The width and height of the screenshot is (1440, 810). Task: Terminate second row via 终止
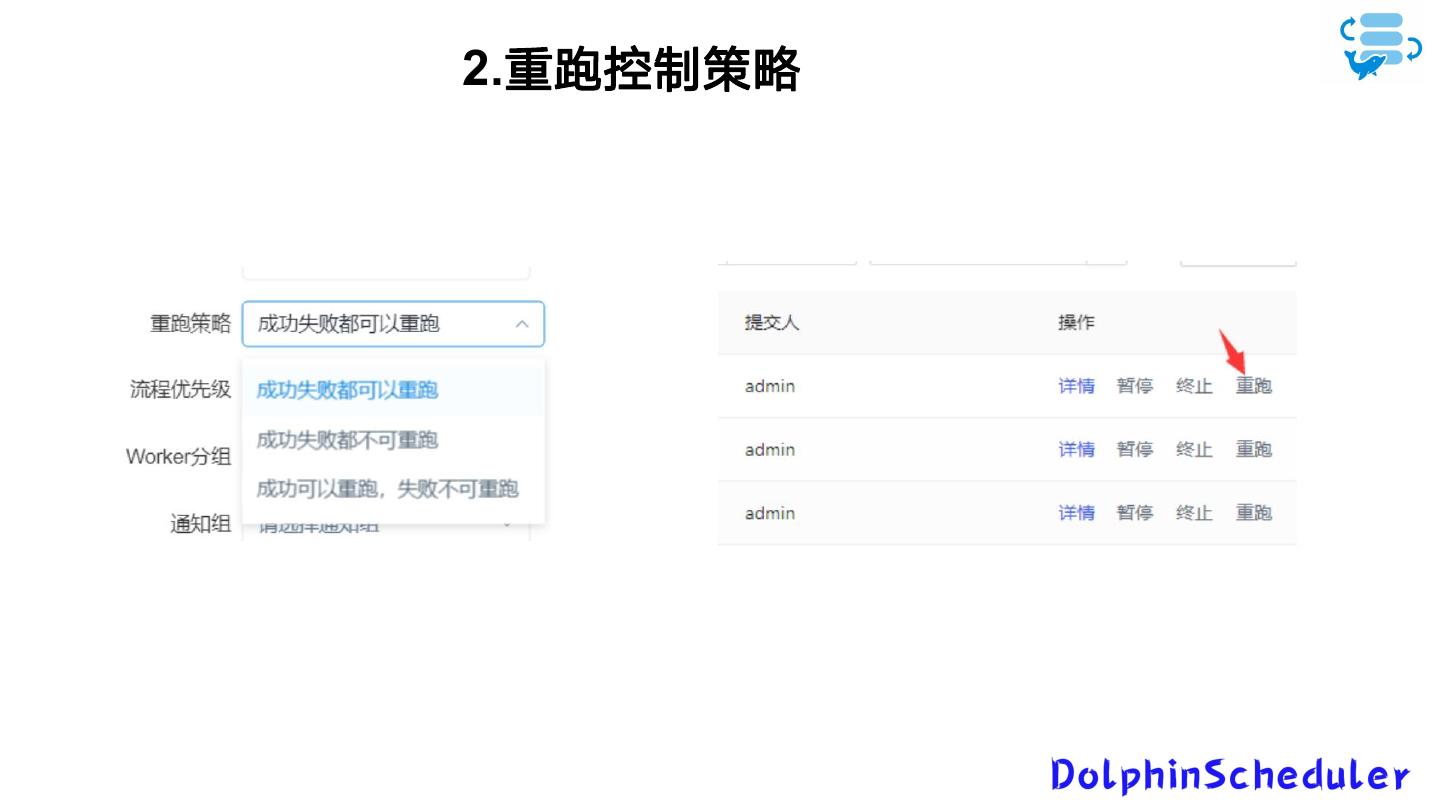pyautogui.click(x=1194, y=450)
